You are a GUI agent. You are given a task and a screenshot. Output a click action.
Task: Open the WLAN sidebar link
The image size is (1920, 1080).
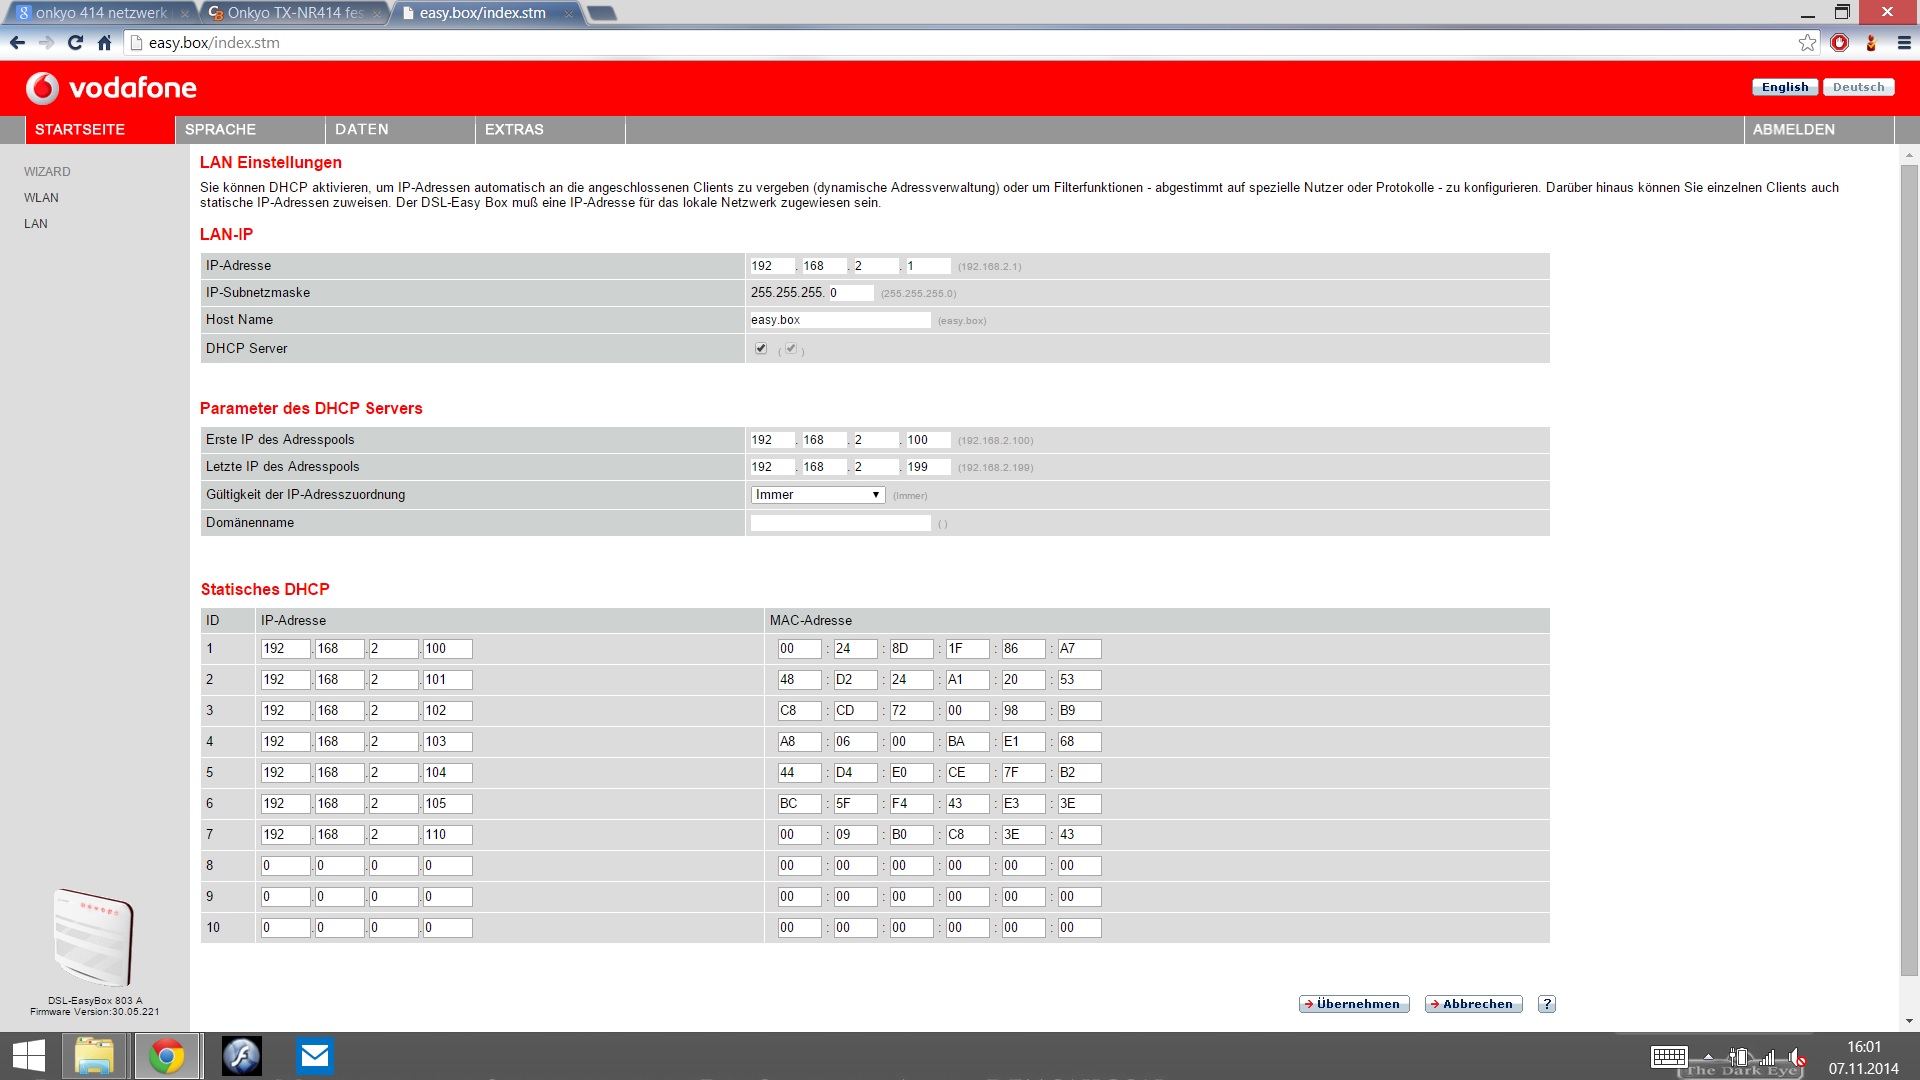41,198
